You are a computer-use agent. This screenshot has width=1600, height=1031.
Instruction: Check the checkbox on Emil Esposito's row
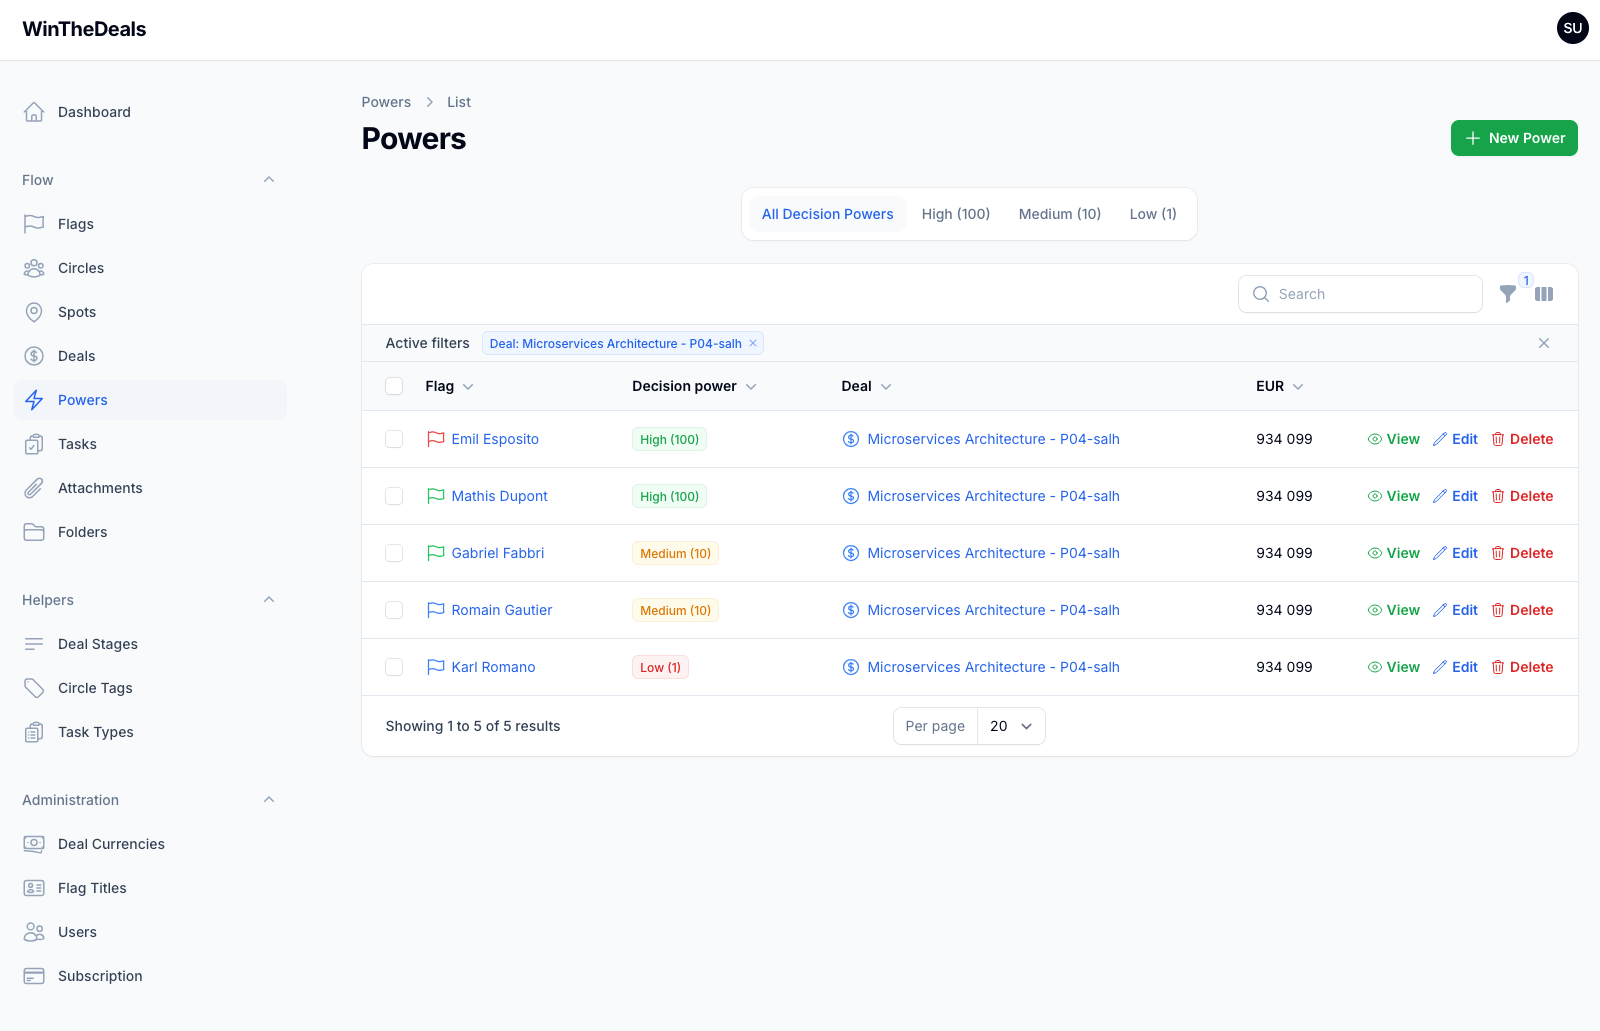point(393,439)
